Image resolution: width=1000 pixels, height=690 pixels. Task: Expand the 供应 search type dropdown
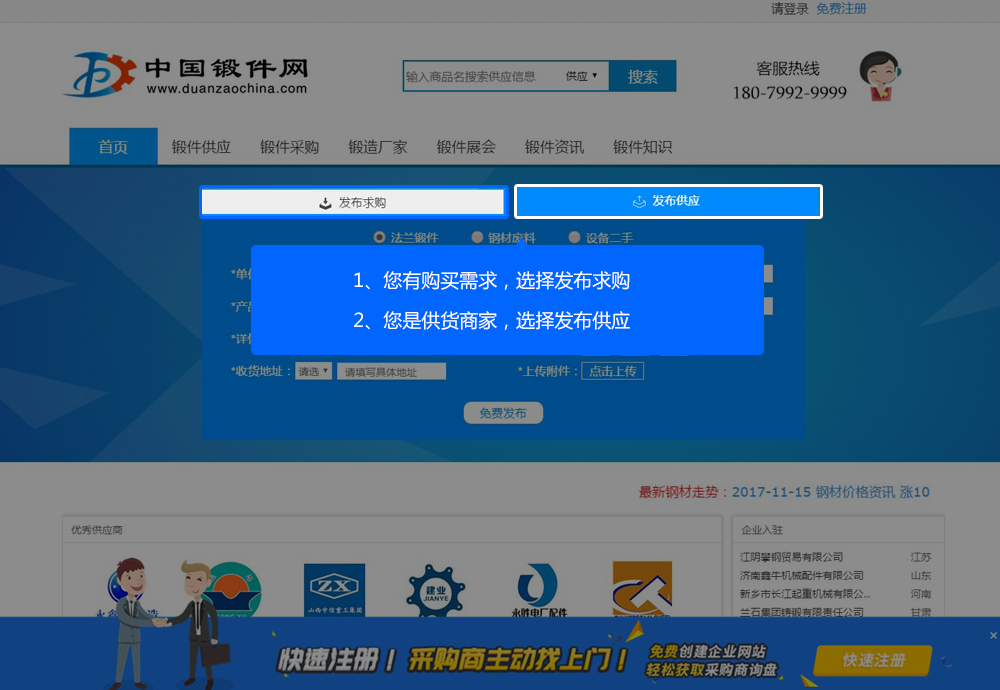pyautogui.click(x=582, y=76)
